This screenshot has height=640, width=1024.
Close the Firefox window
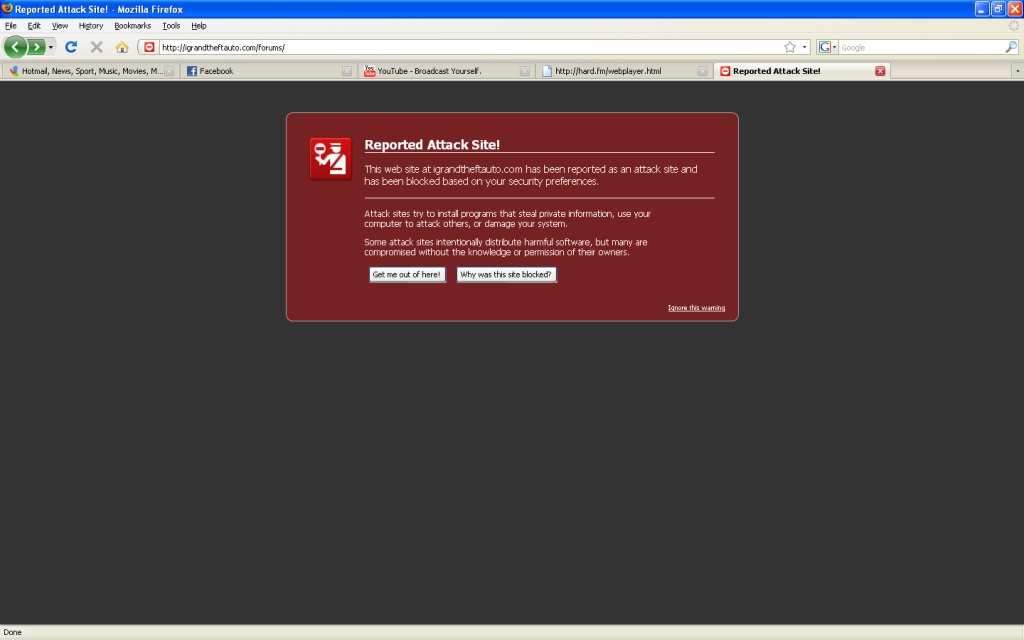(x=1015, y=8)
